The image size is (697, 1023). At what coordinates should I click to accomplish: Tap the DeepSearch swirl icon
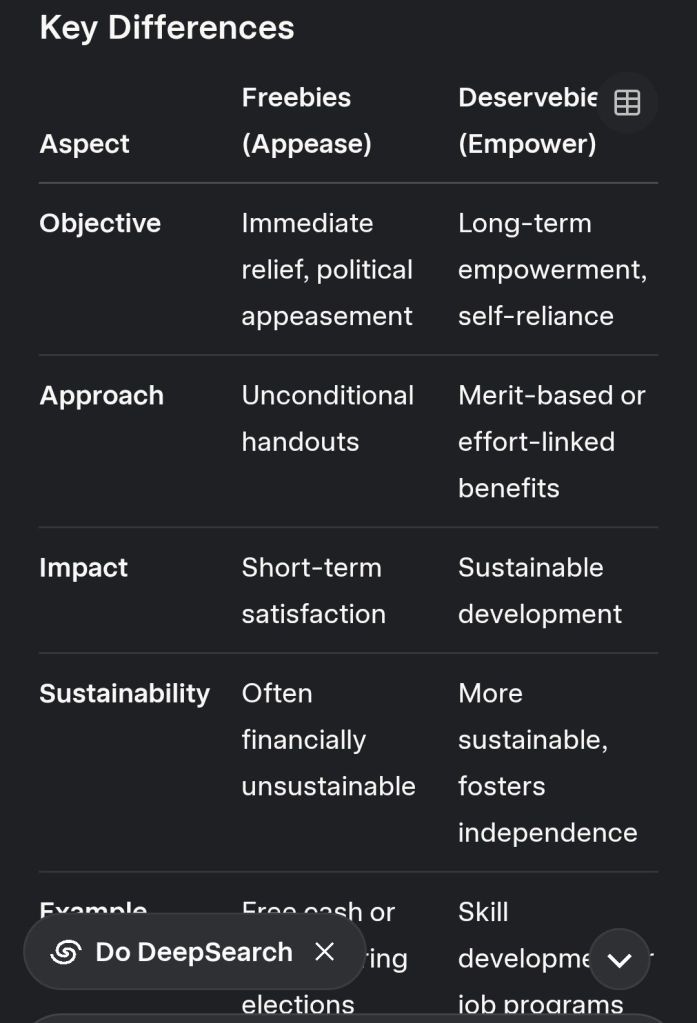[x=66, y=952]
